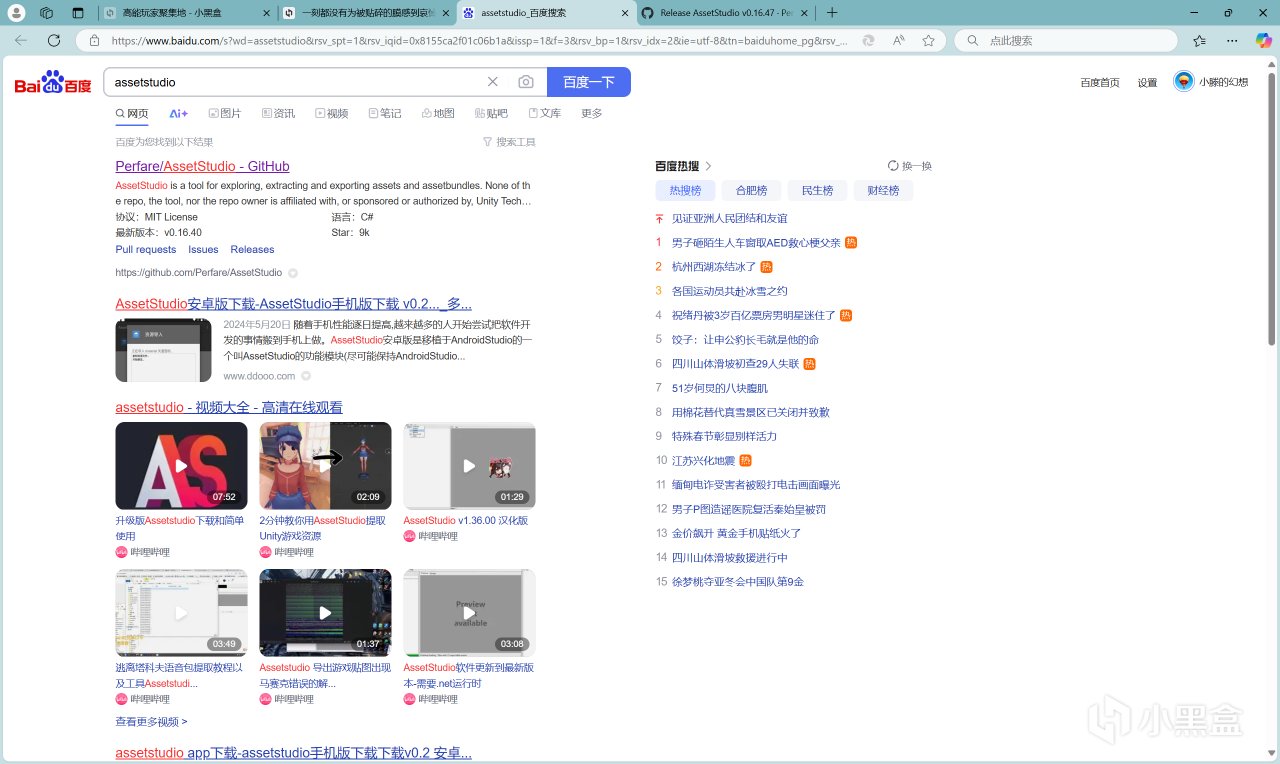
Task: Add this page to favorites star
Action: click(x=928, y=41)
